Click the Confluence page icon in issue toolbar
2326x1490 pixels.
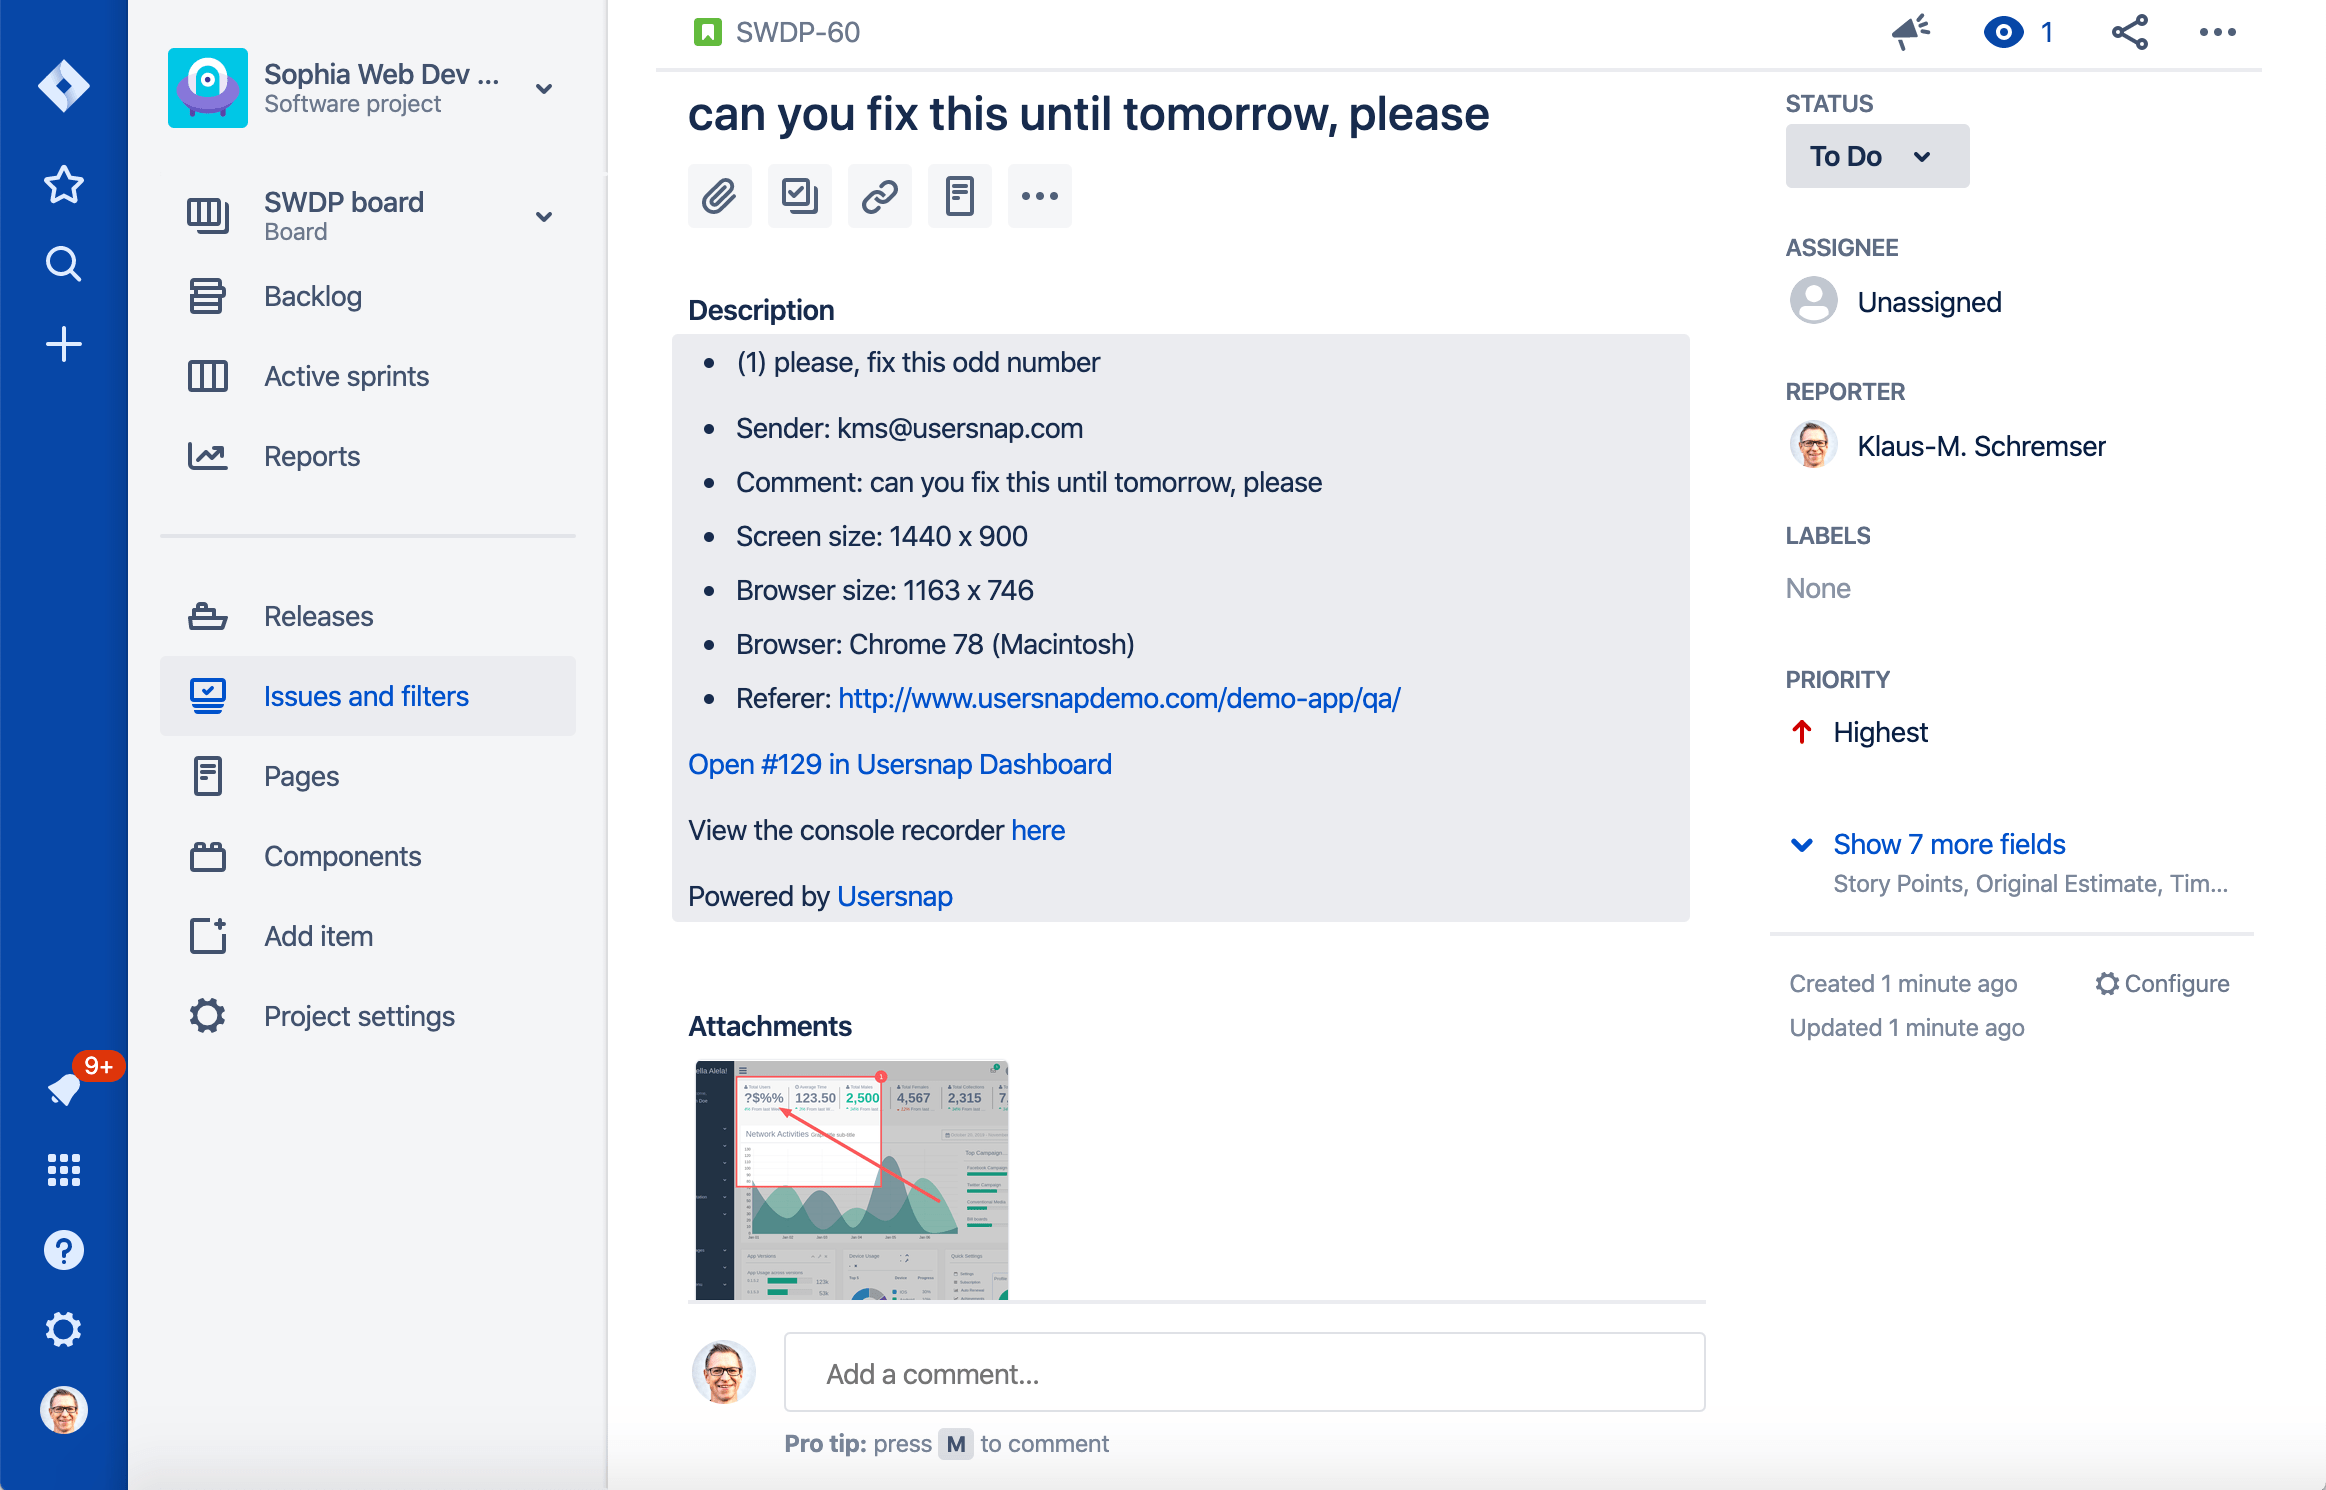[x=959, y=196]
